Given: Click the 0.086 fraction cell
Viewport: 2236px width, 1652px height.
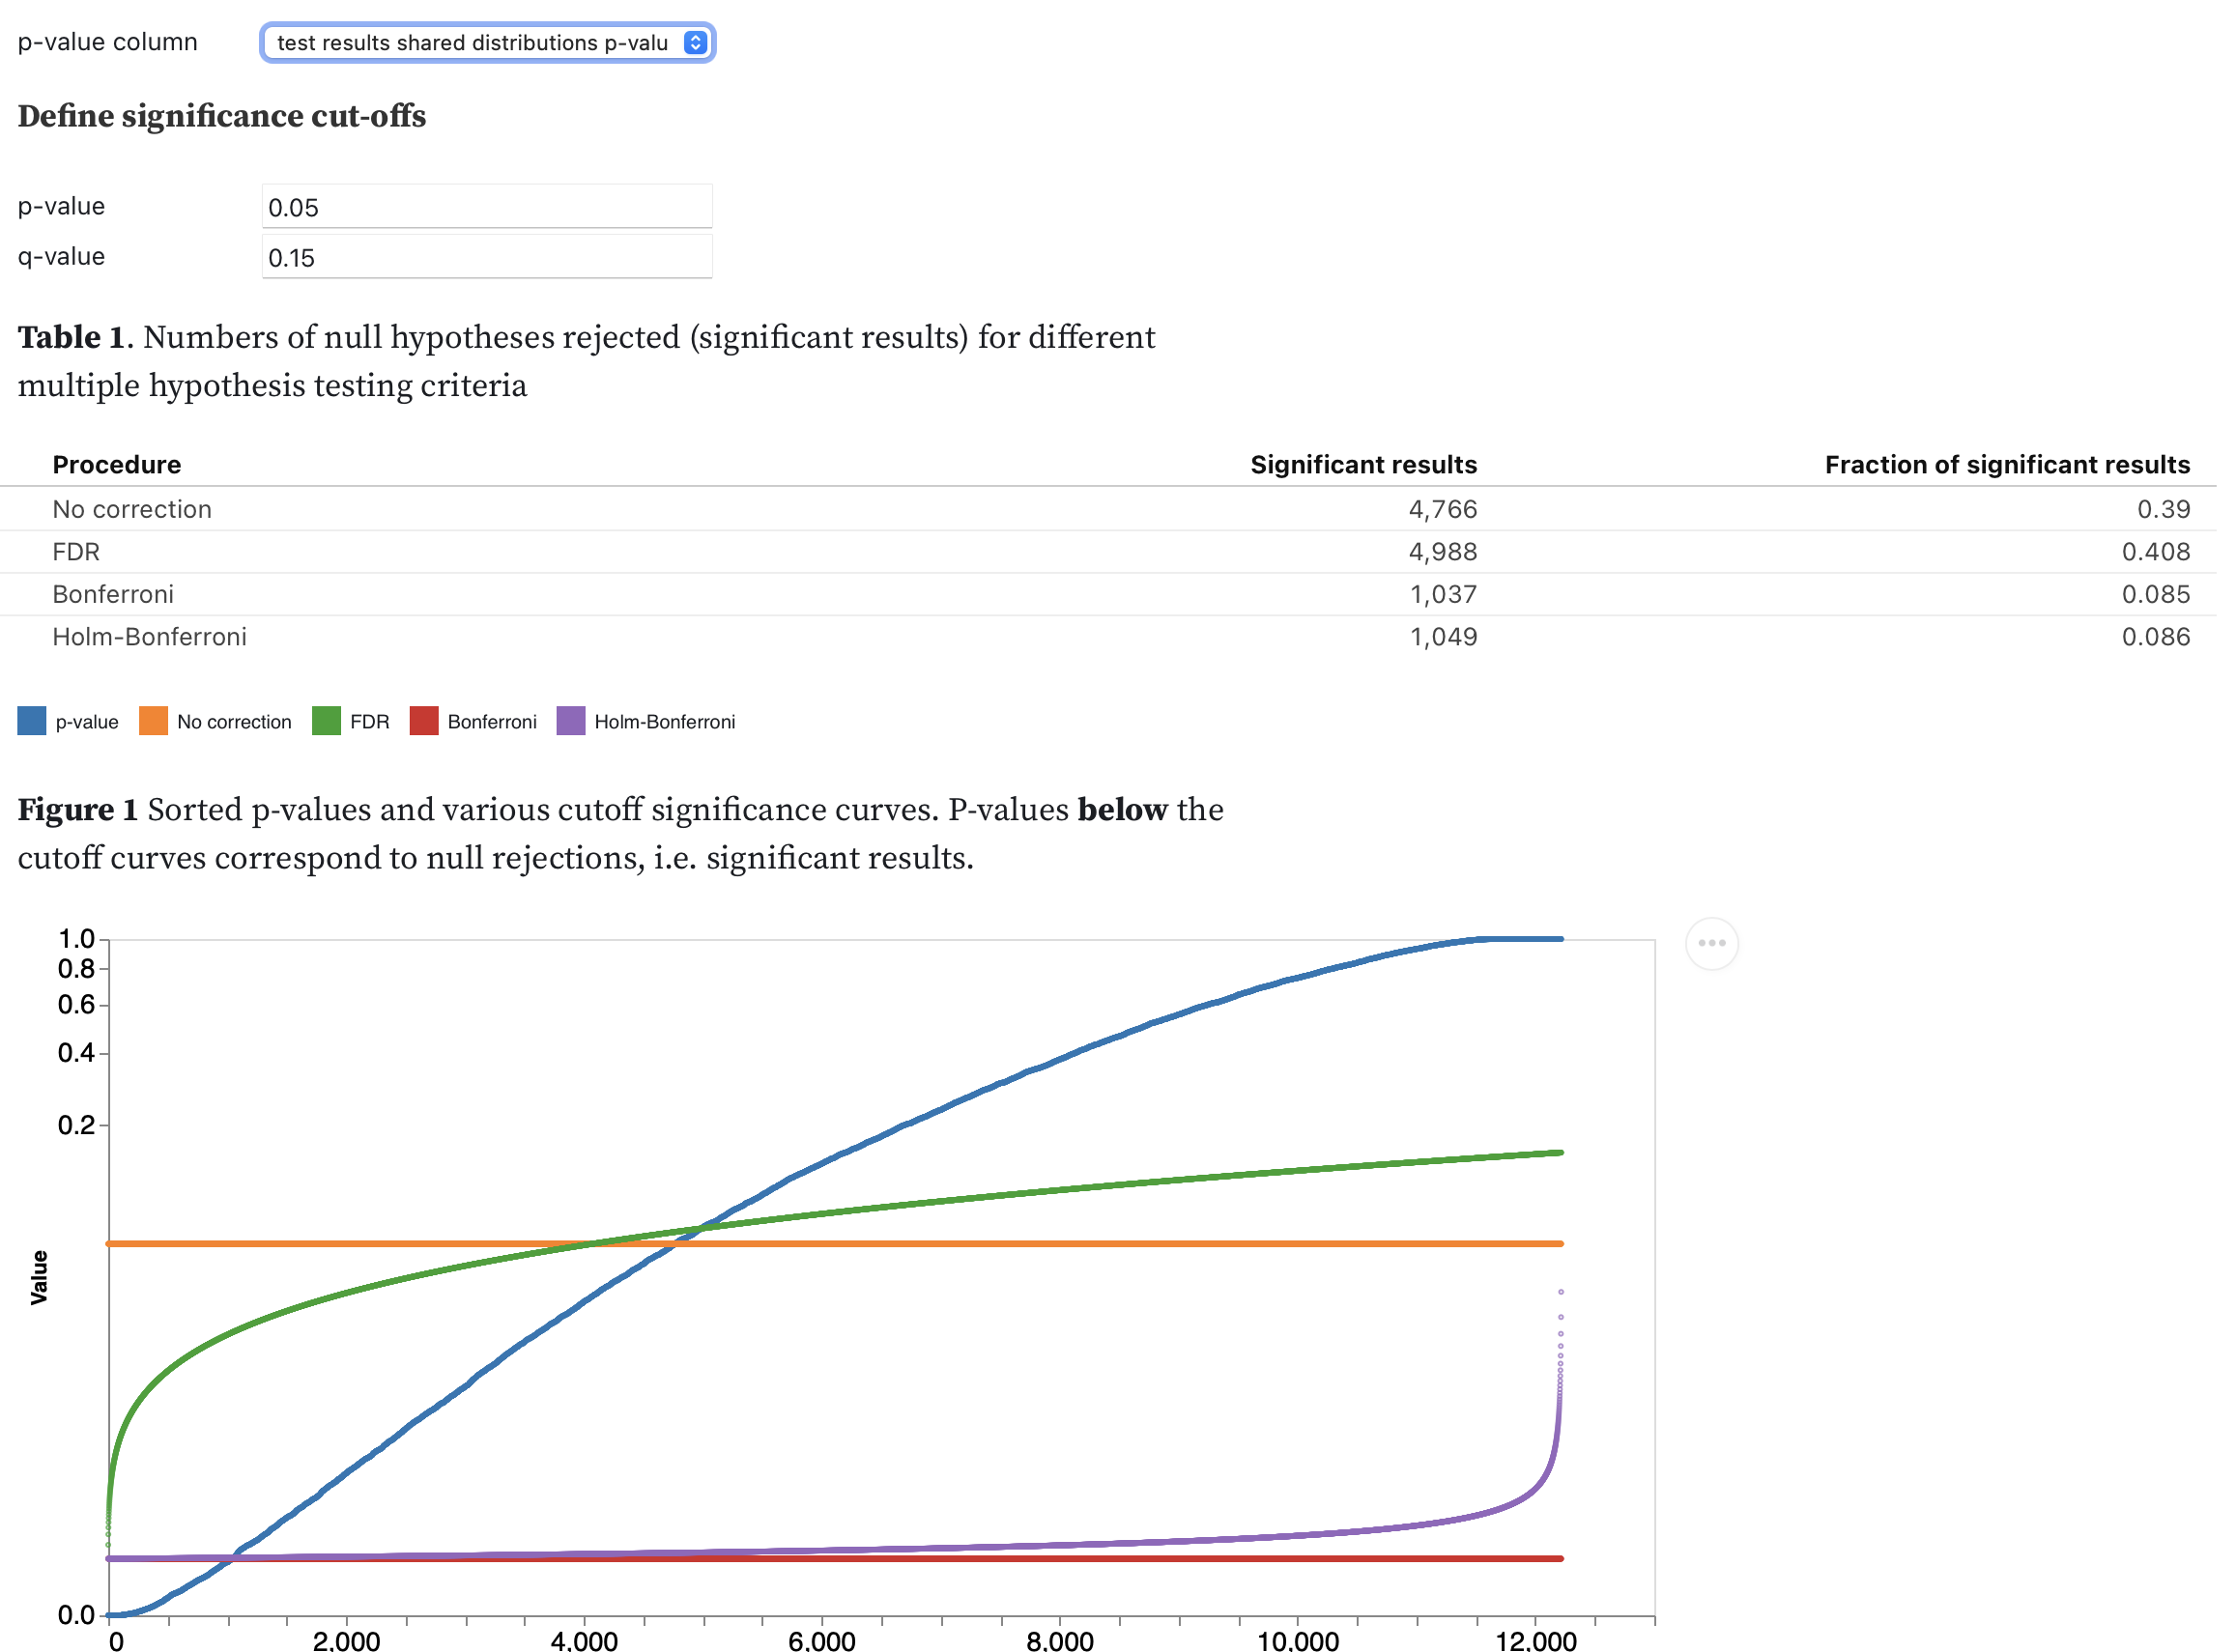Looking at the screenshot, I should pyautogui.click(x=2157, y=637).
